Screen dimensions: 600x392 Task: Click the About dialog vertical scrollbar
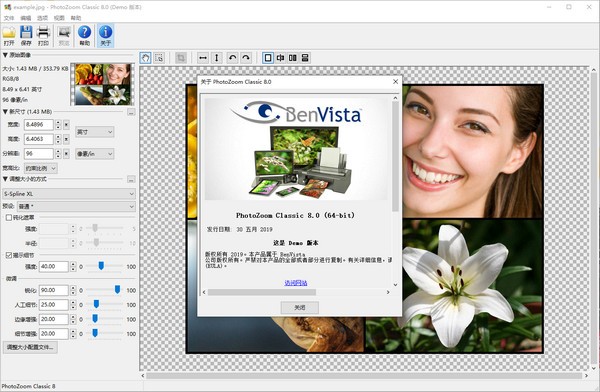pos(395,156)
